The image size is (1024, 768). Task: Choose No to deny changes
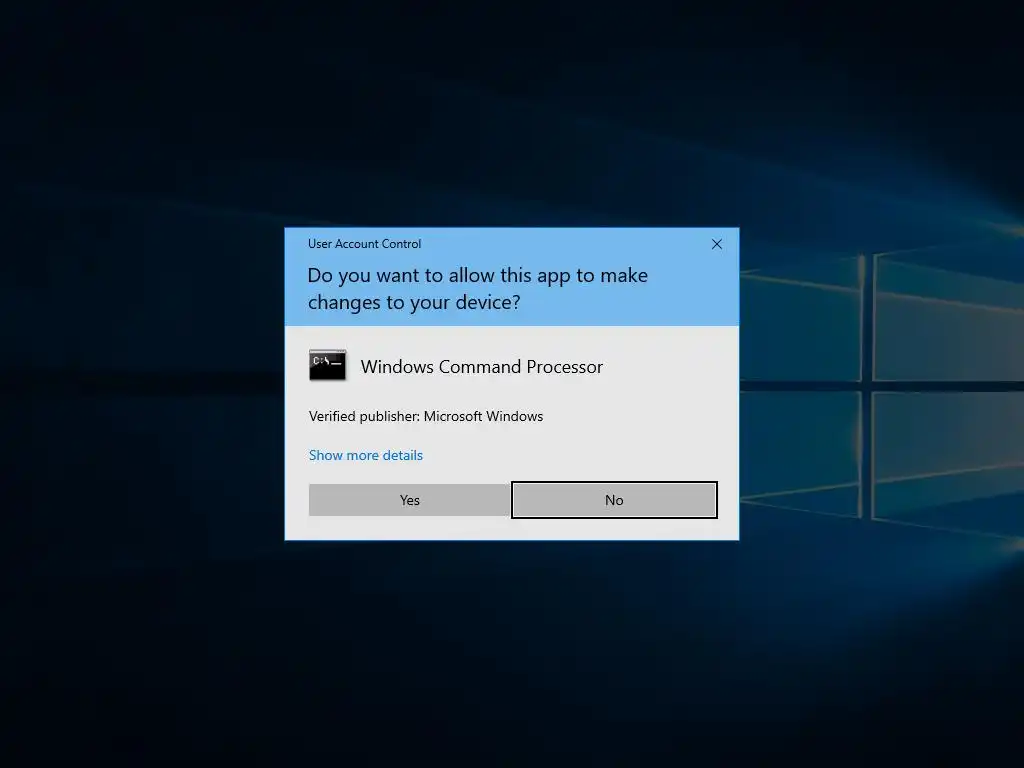[614, 500]
